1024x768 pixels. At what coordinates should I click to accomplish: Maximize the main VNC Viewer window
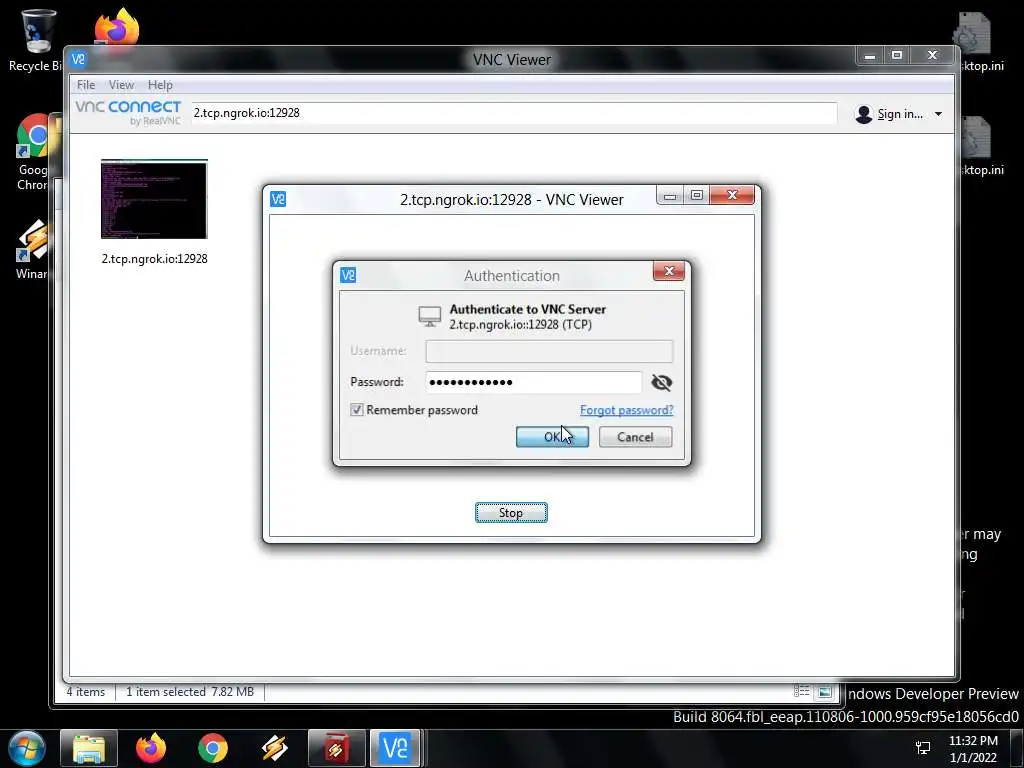click(x=897, y=56)
